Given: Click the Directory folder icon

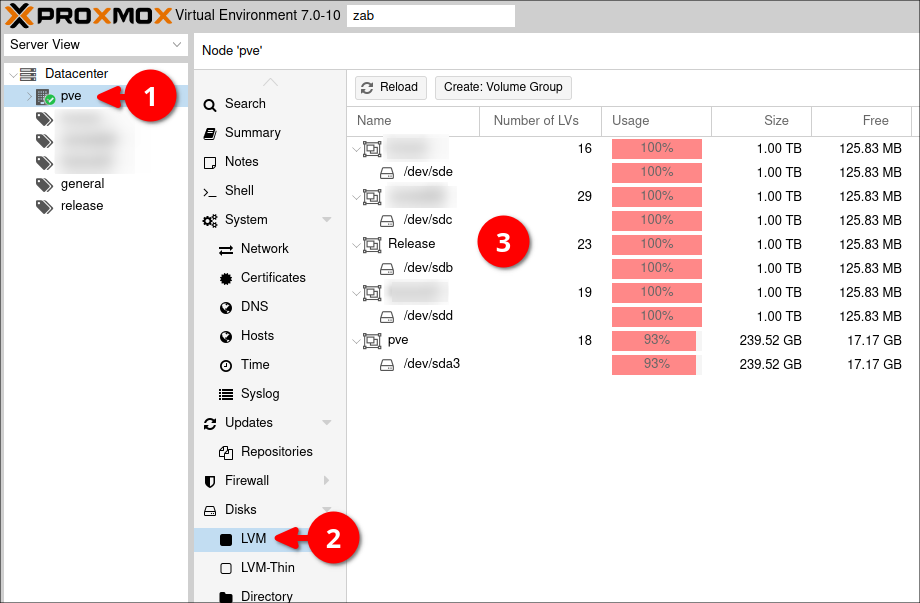Looking at the screenshot, I should (226, 597).
